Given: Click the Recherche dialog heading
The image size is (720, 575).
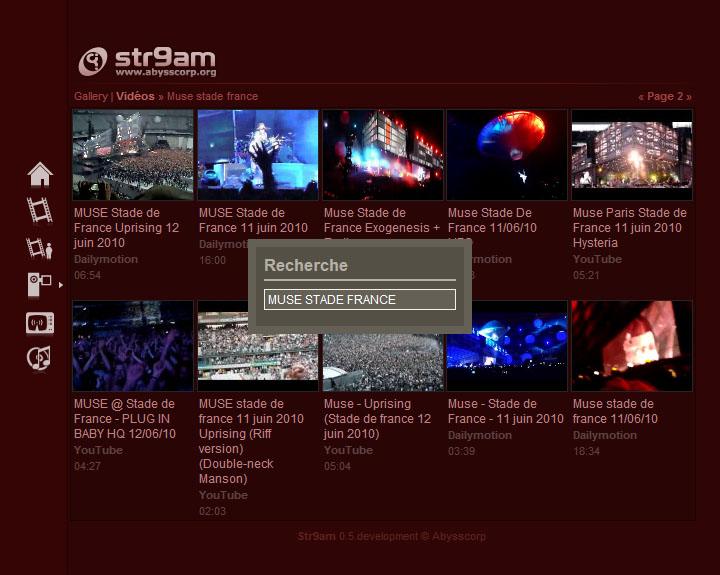Looking at the screenshot, I should click(x=306, y=265).
